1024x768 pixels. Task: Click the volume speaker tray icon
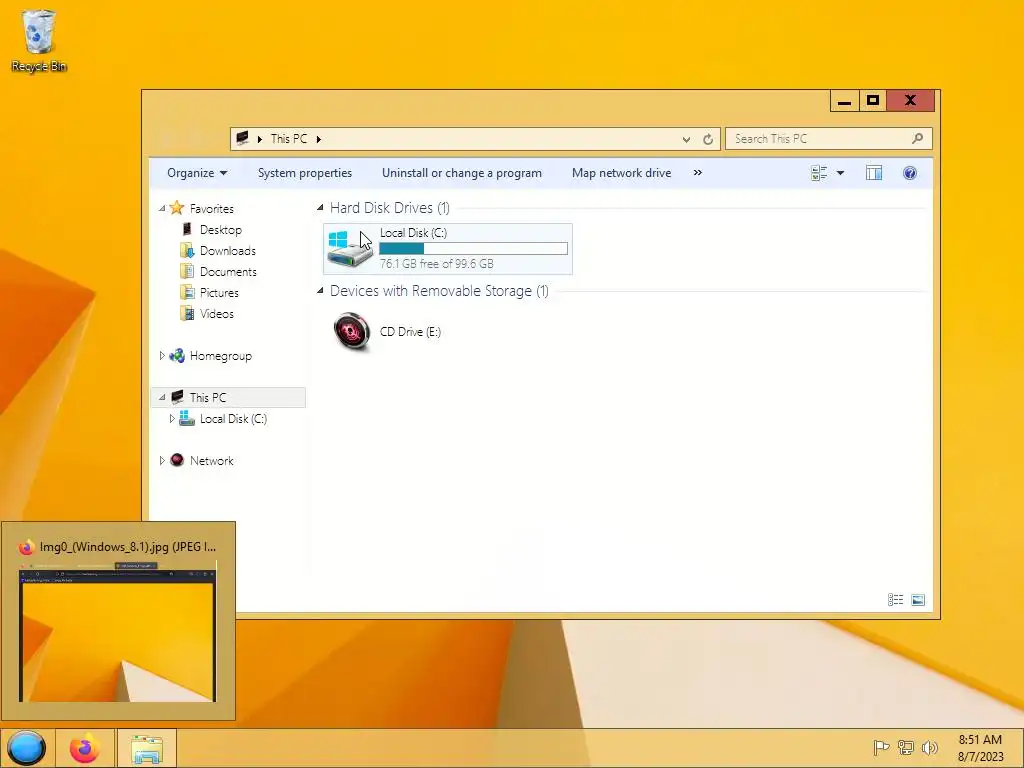[x=929, y=747]
